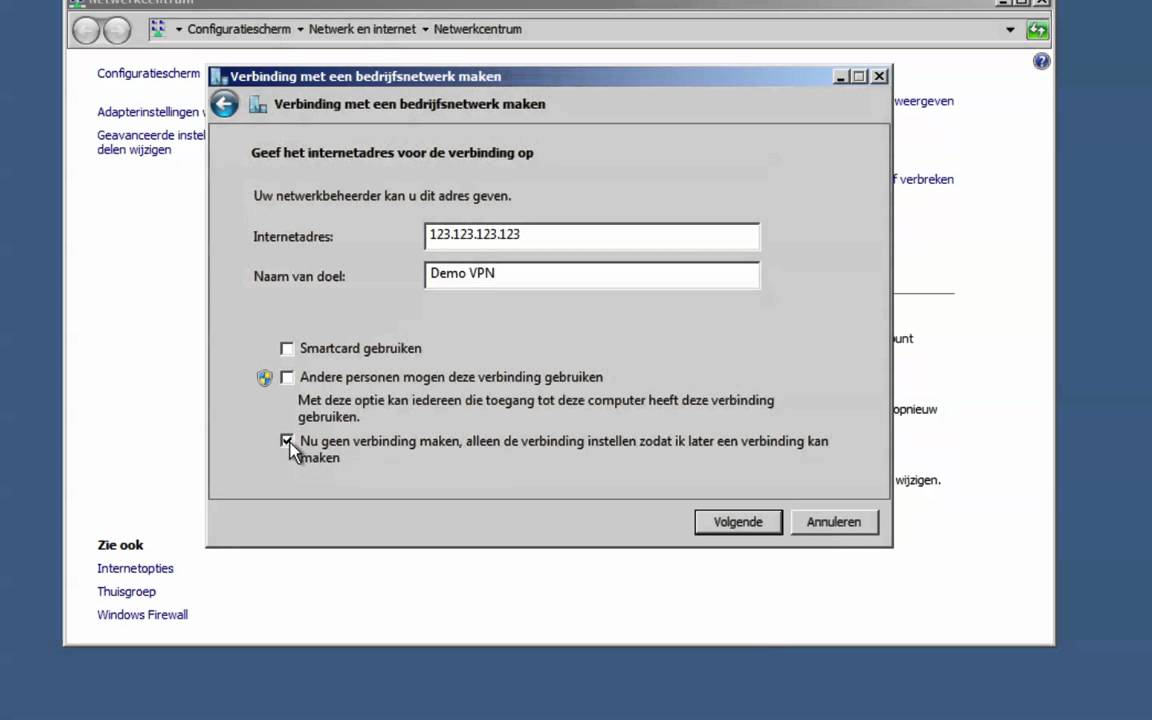Enable 'Smartcard gebruiken' checkbox
The height and width of the screenshot is (720, 1152).
(x=287, y=348)
